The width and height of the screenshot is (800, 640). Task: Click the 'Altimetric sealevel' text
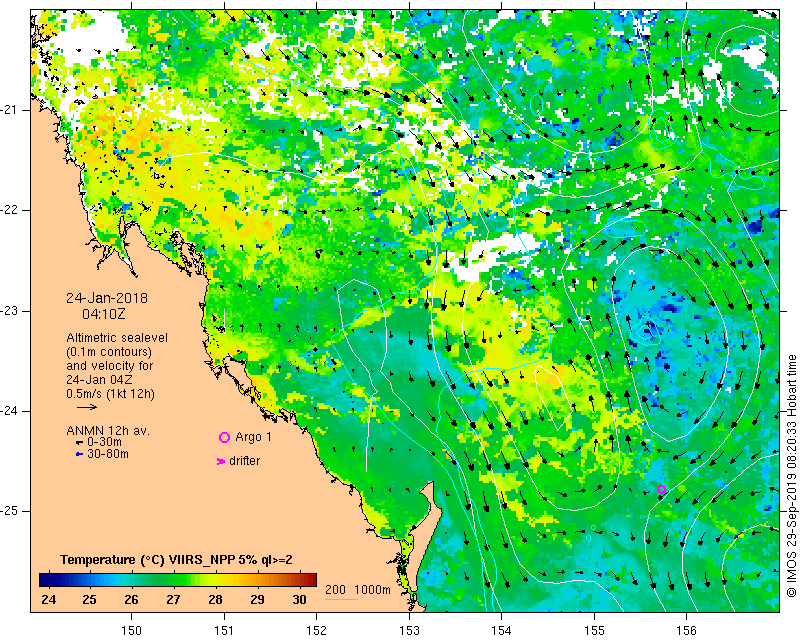[x=117, y=338]
